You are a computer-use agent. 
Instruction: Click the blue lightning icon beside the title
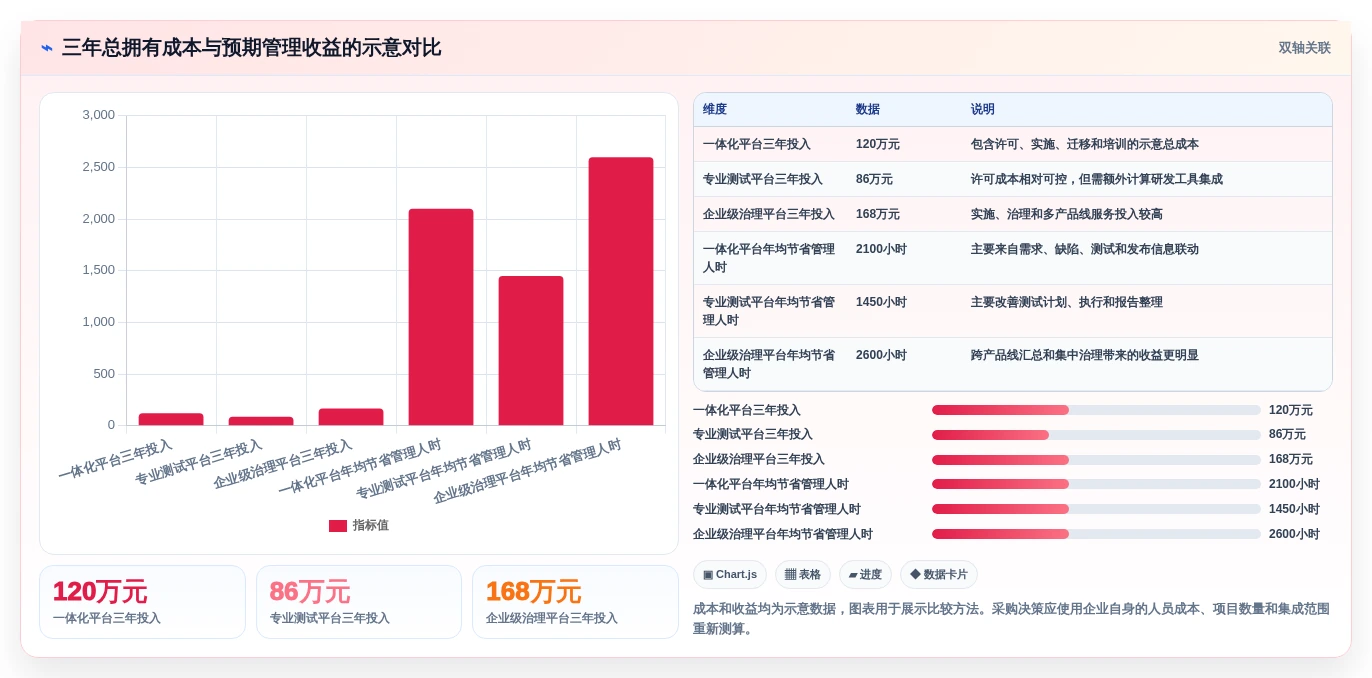(47, 48)
